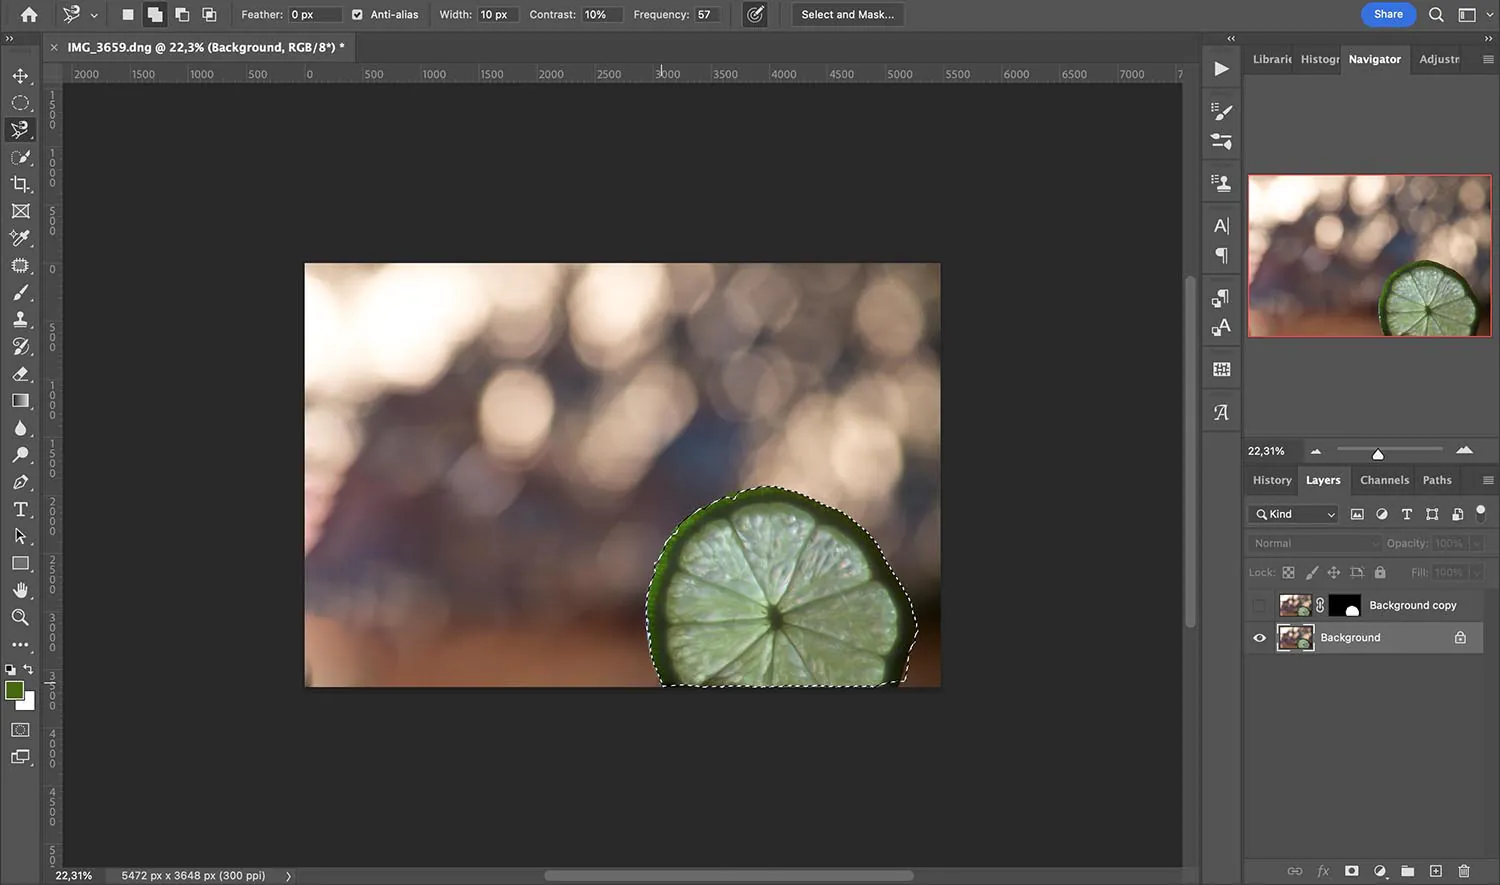Viewport: 1500px width, 885px height.
Task: Show the Background copy layer
Action: coord(1259,606)
